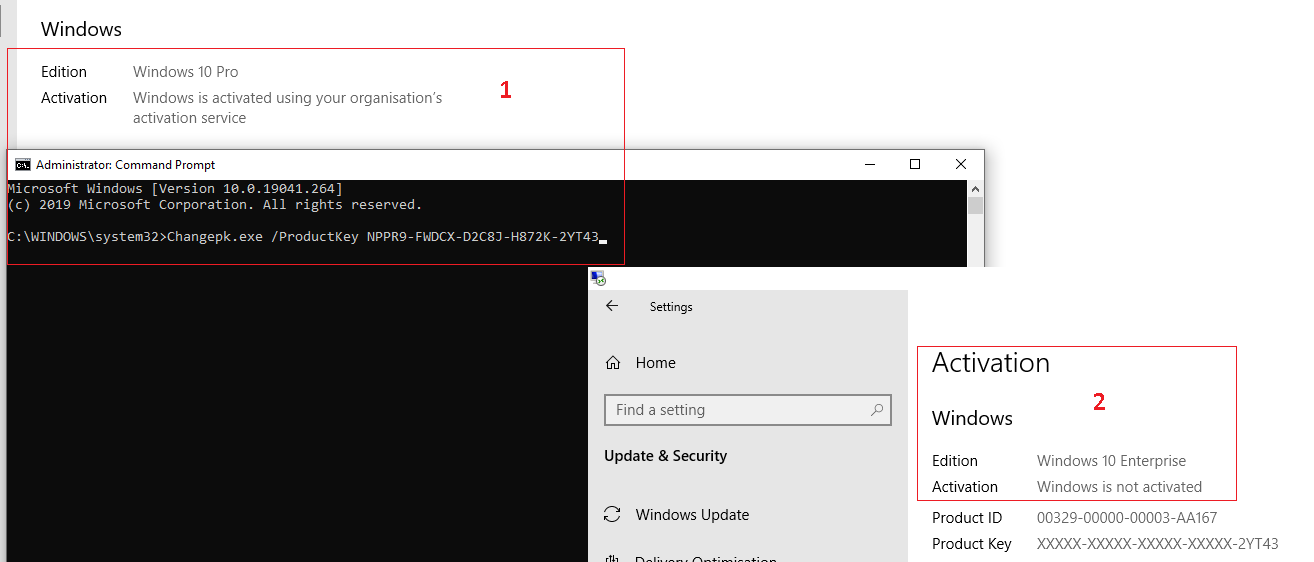This screenshot has height=562, width=1314.
Task: Go back with the Settings back arrow
Action: (x=612, y=306)
